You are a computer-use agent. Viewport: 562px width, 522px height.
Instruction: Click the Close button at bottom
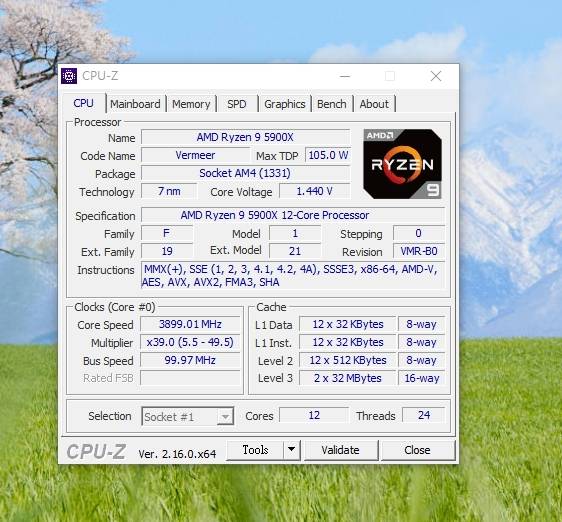(x=417, y=450)
